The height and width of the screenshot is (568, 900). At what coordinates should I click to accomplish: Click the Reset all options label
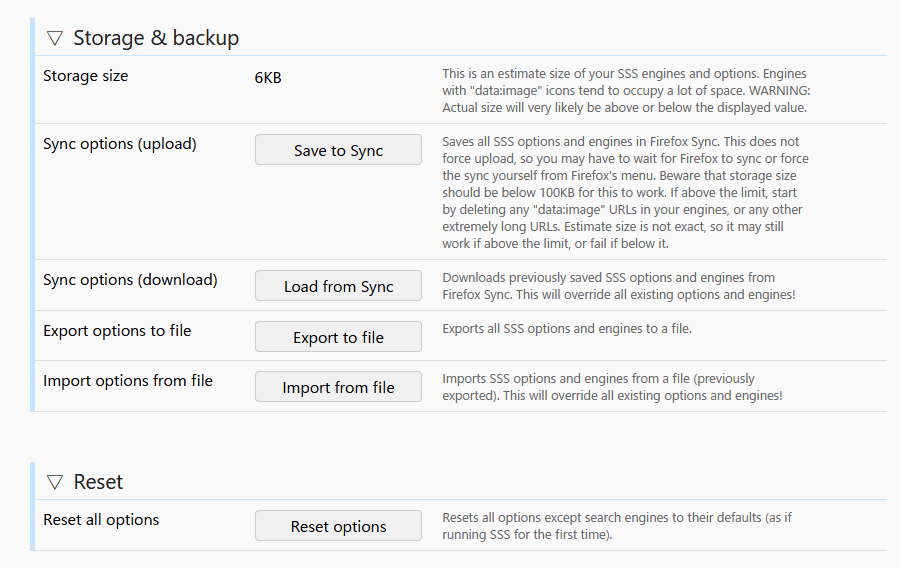click(101, 520)
